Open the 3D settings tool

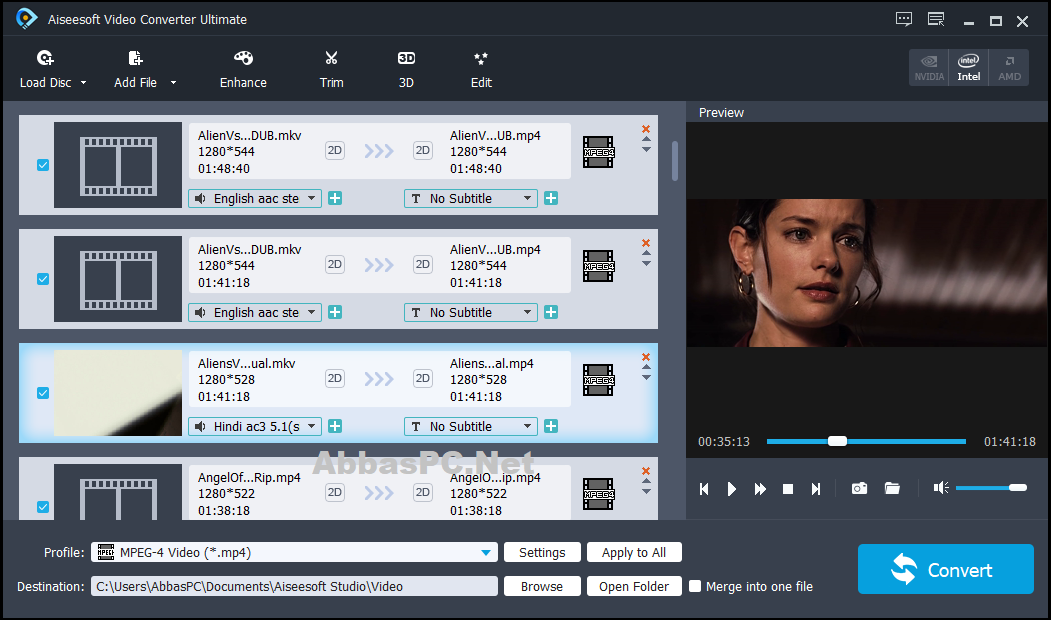click(x=406, y=70)
